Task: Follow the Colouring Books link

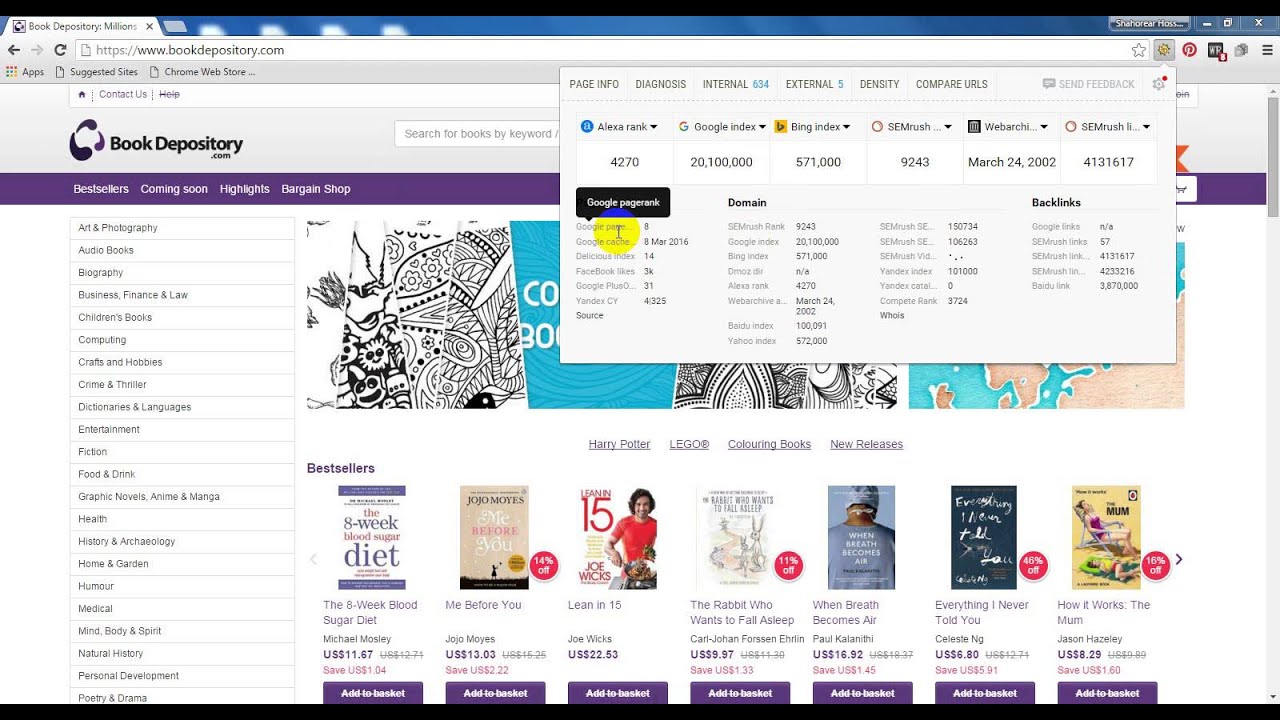Action: tap(769, 444)
